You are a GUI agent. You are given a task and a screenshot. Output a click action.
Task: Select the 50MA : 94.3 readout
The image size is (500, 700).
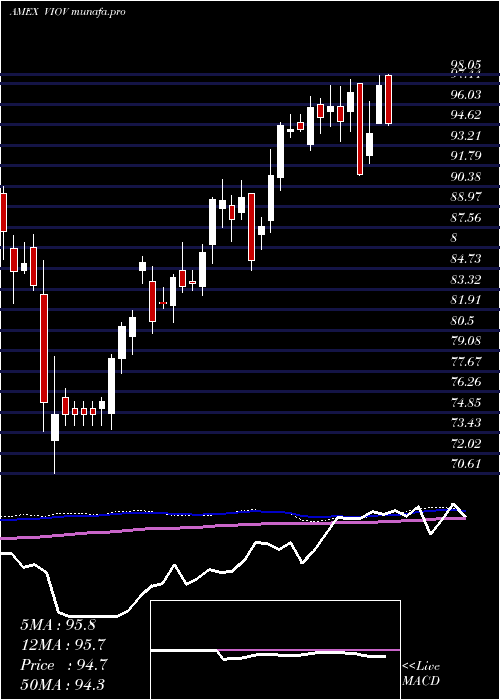pyautogui.click(x=63, y=684)
